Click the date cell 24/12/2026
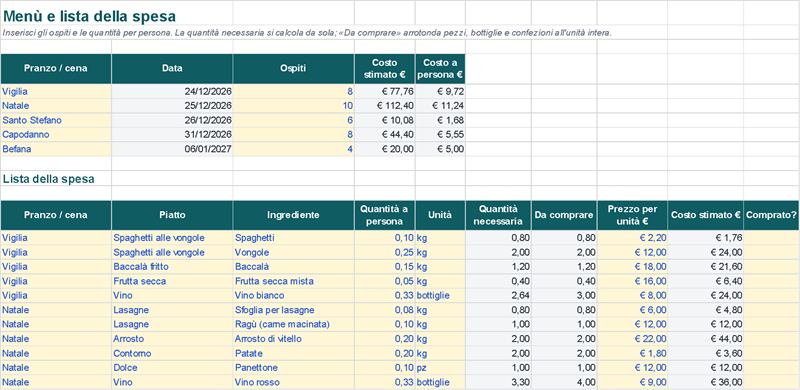 pyautogui.click(x=172, y=92)
